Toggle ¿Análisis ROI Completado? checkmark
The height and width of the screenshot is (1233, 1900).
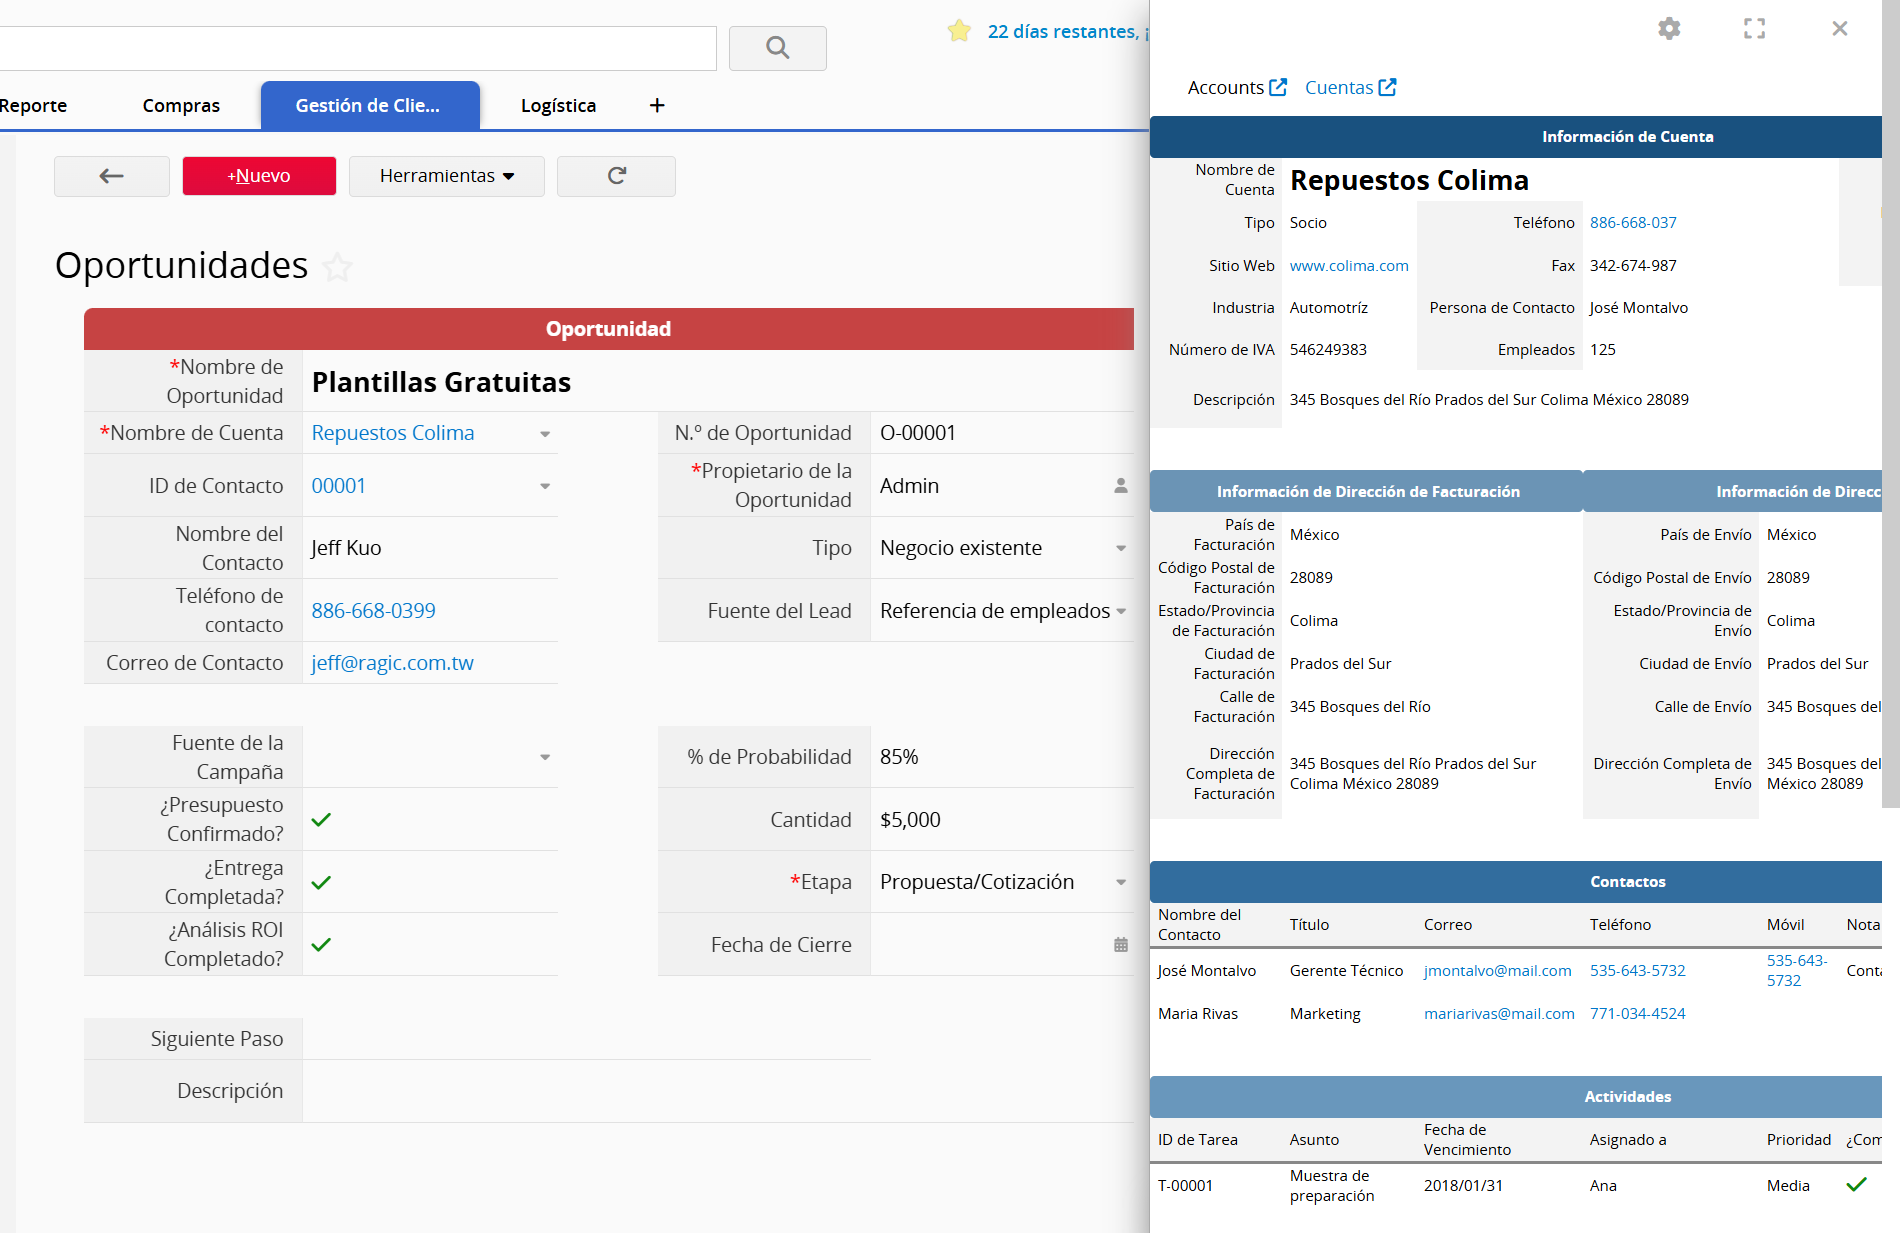[x=321, y=945]
